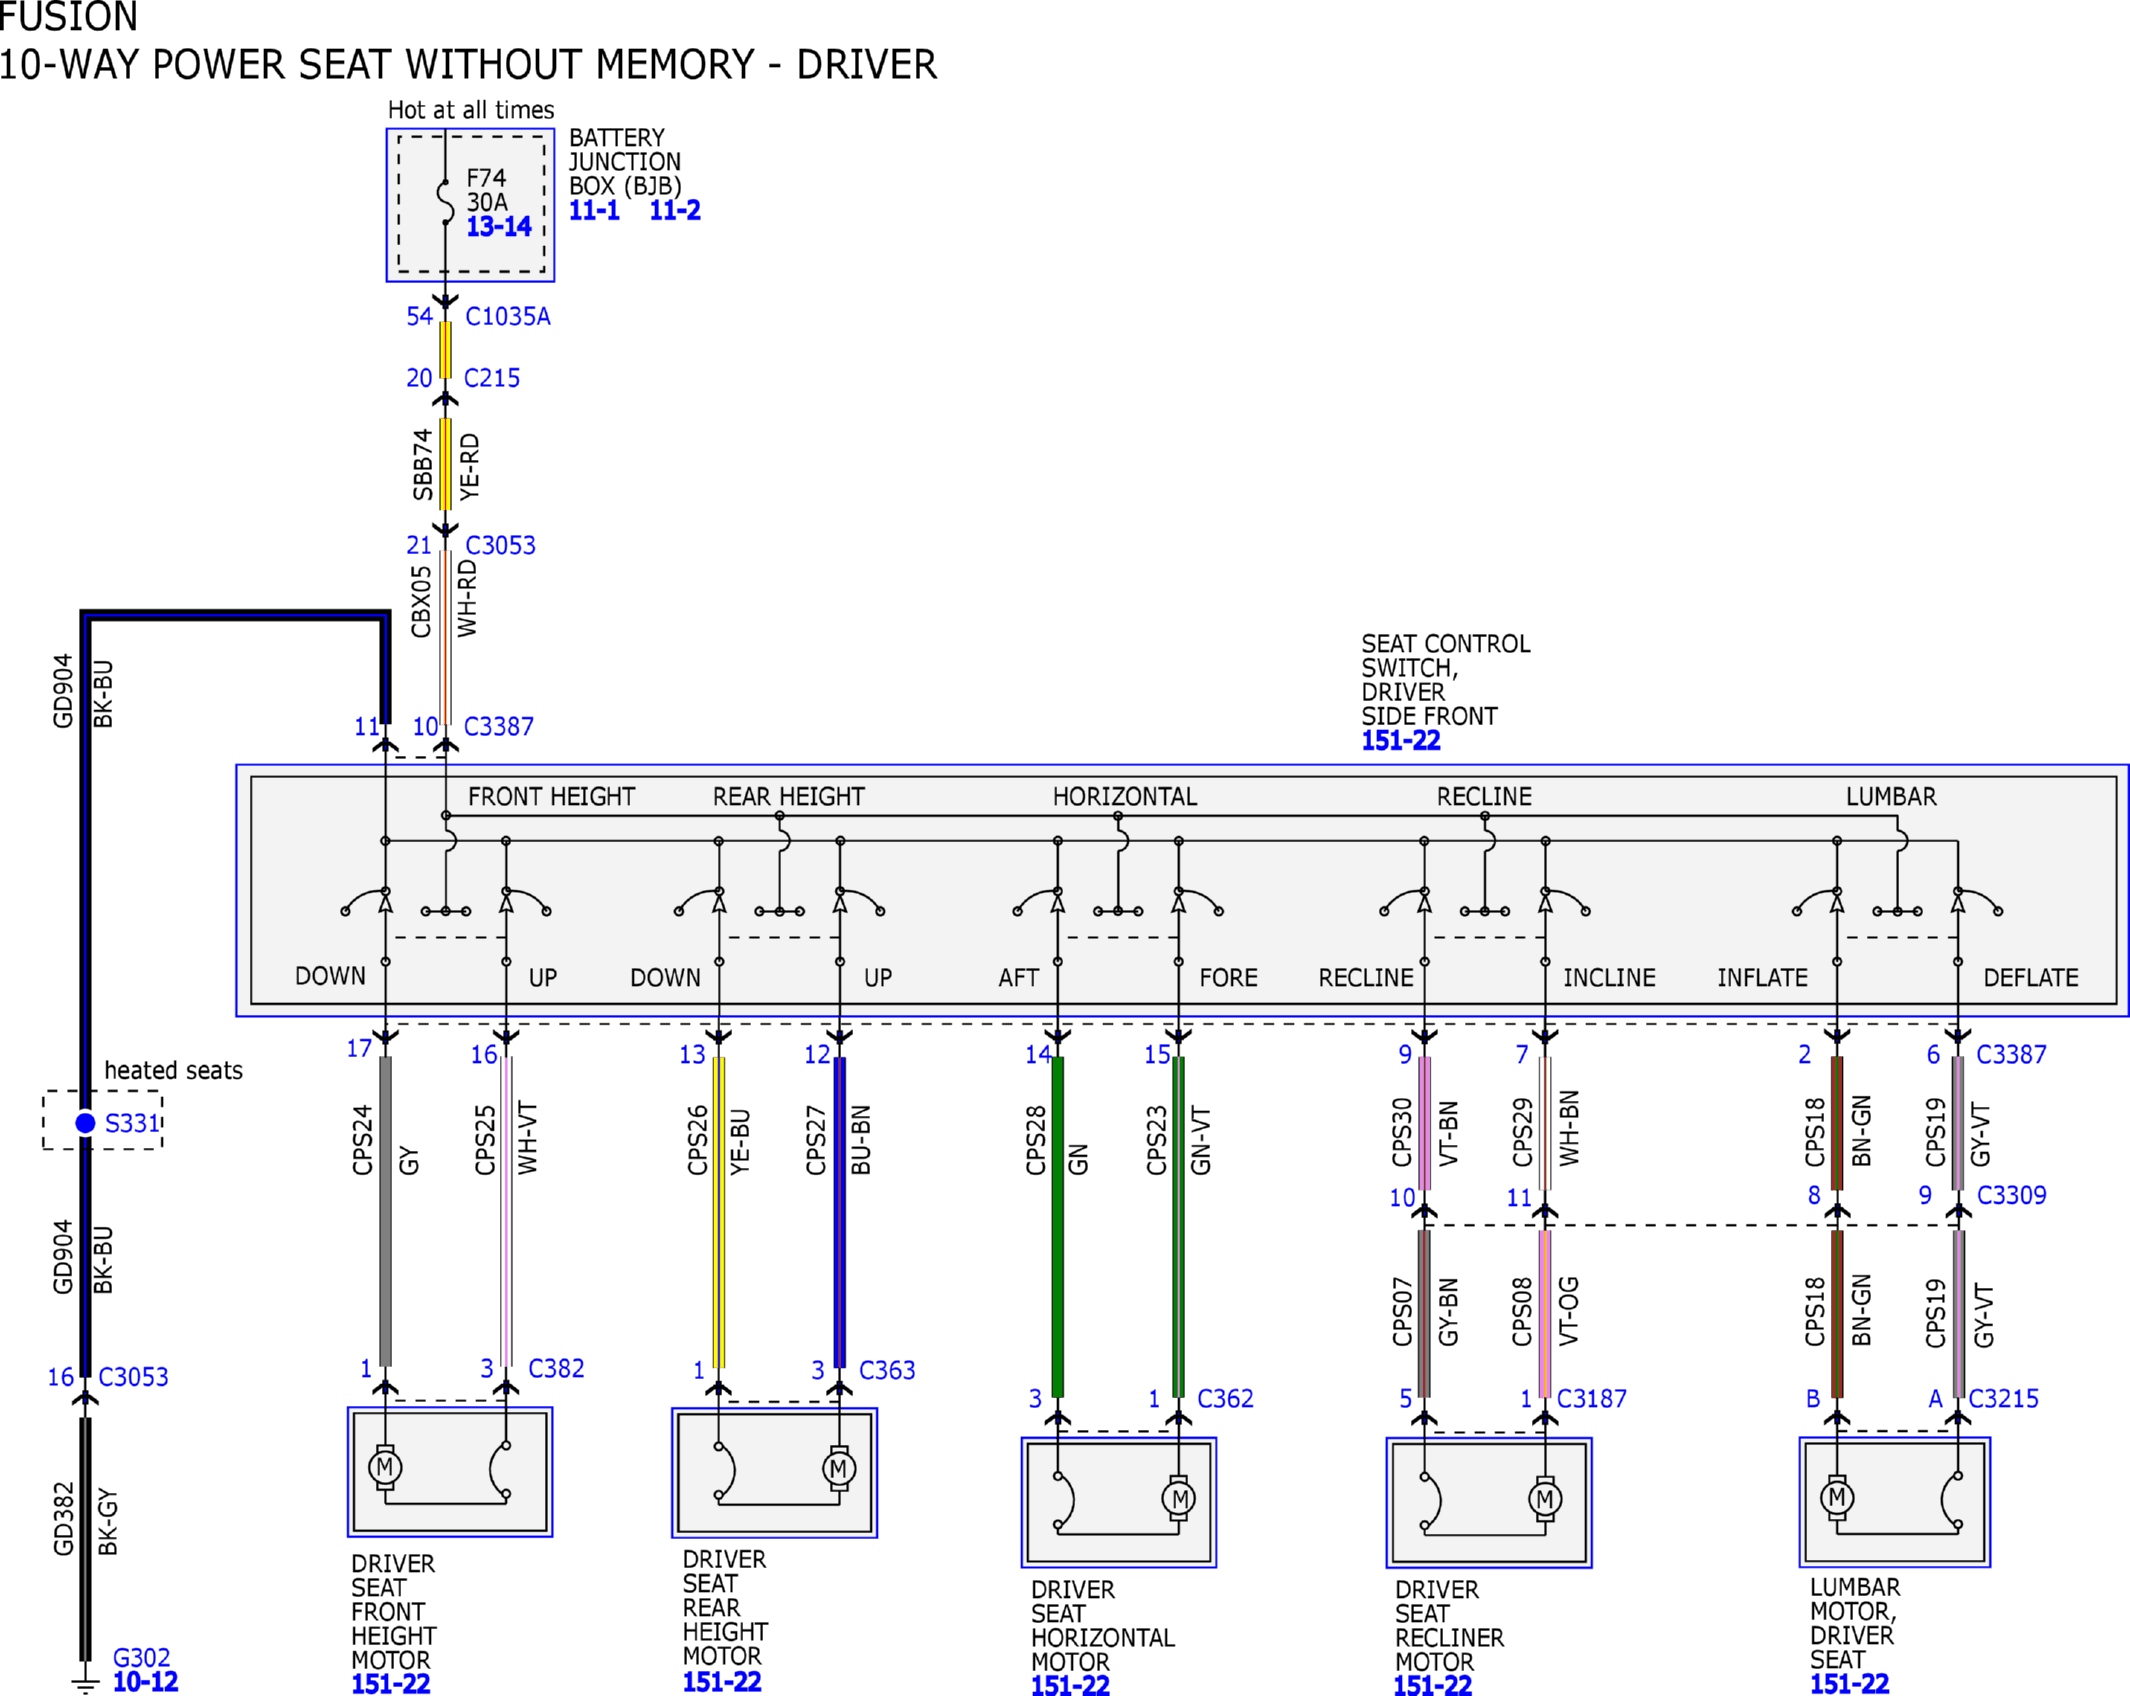Click the CPS25 circuit label
This screenshot has height=1696, width=2130.
point(486,1140)
